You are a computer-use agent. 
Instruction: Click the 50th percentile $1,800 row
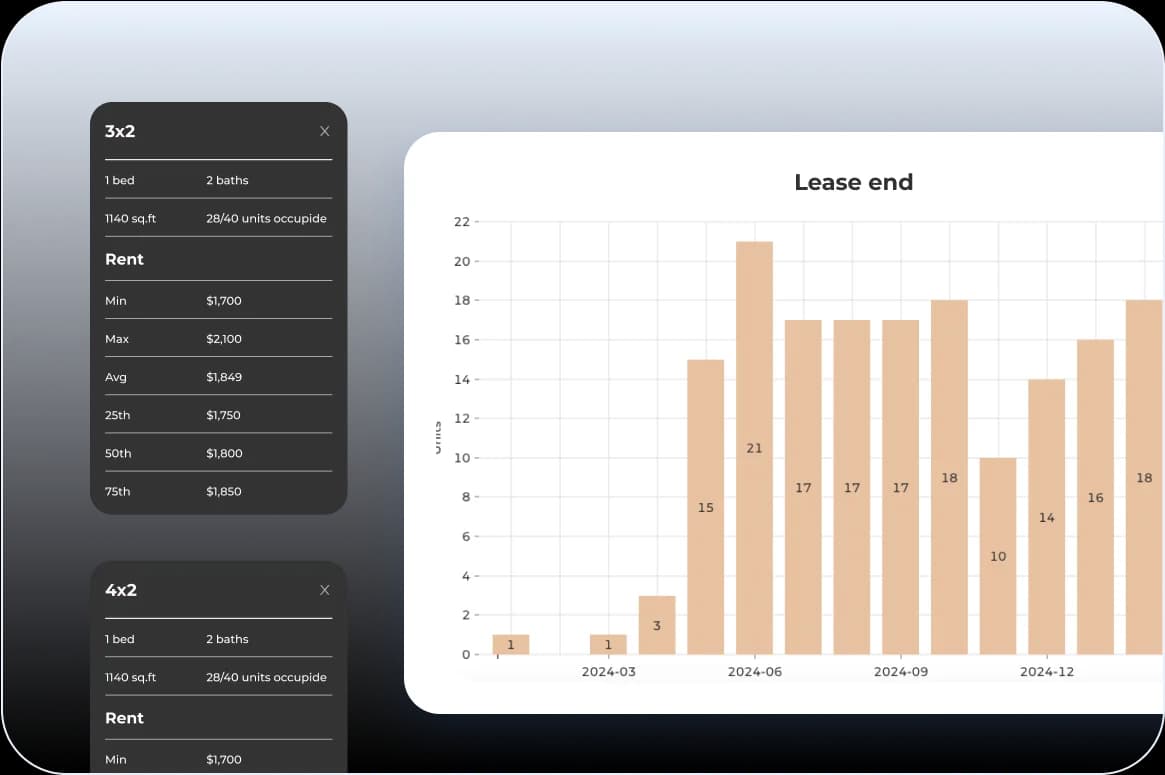click(x=218, y=453)
